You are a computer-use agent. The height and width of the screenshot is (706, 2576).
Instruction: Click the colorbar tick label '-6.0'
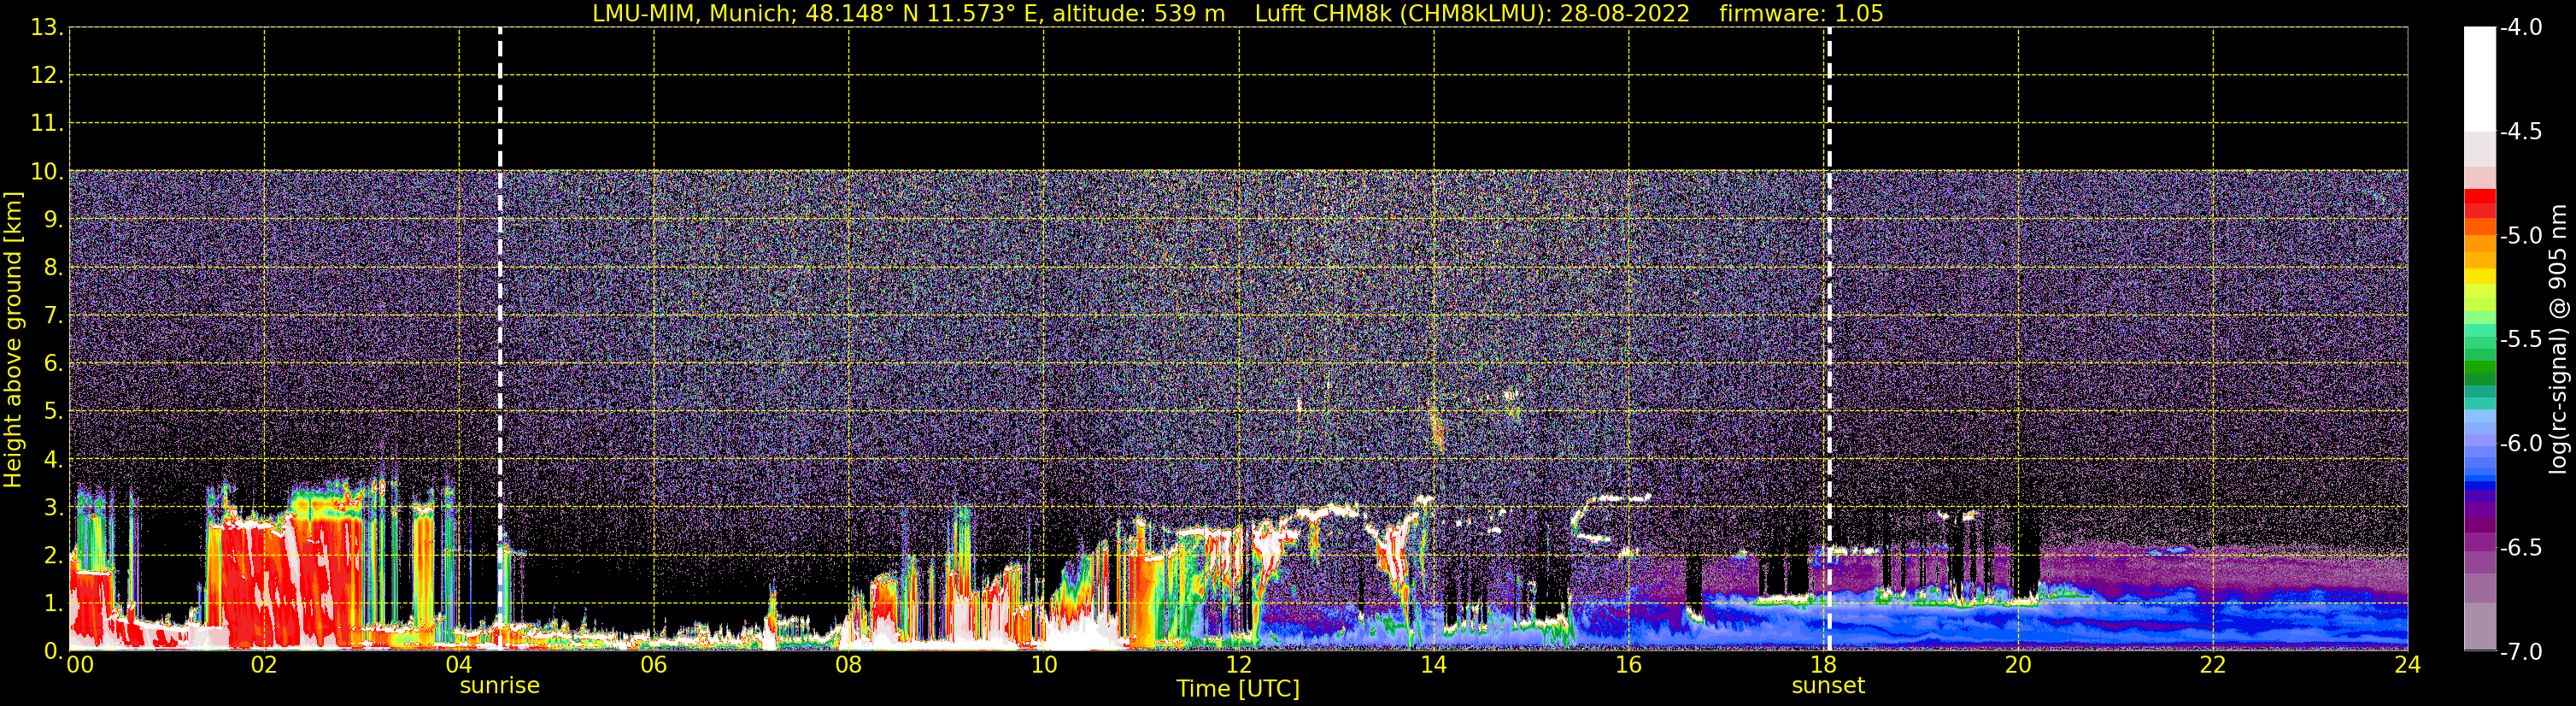point(2521,444)
